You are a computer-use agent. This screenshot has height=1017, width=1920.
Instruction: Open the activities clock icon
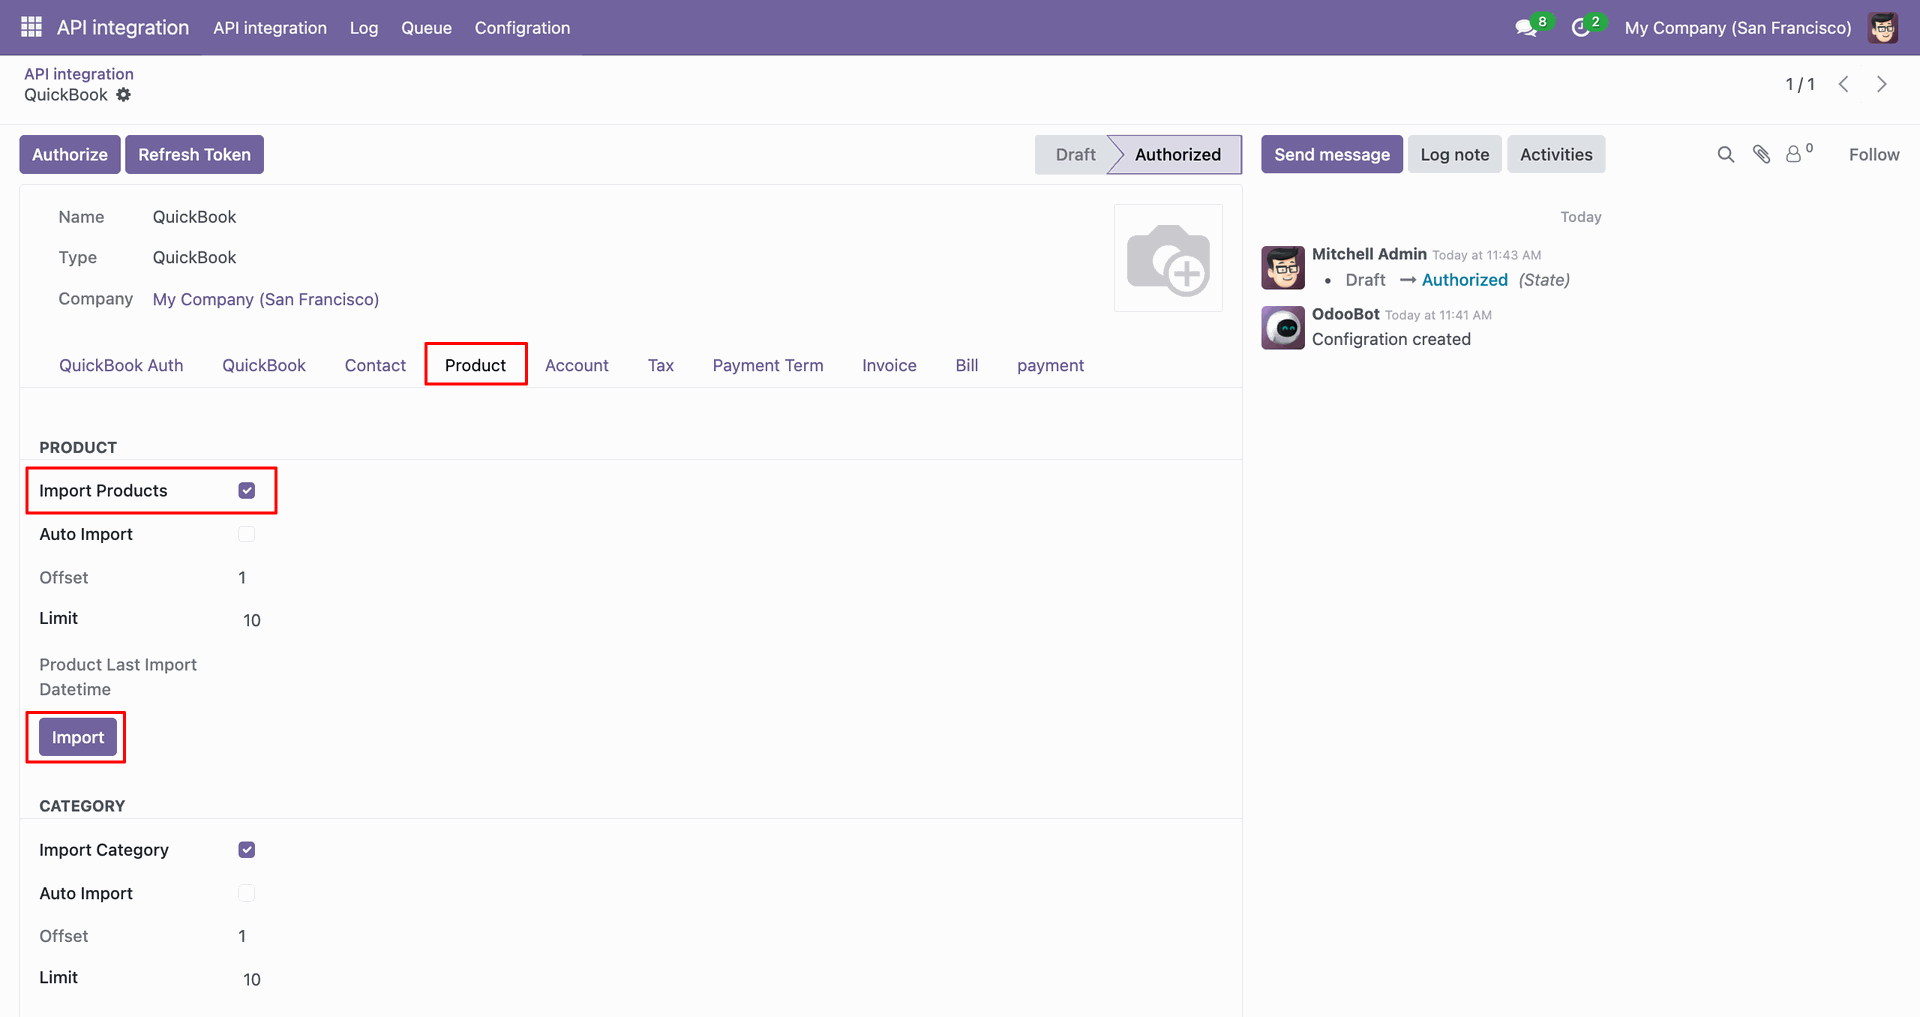click(1581, 28)
